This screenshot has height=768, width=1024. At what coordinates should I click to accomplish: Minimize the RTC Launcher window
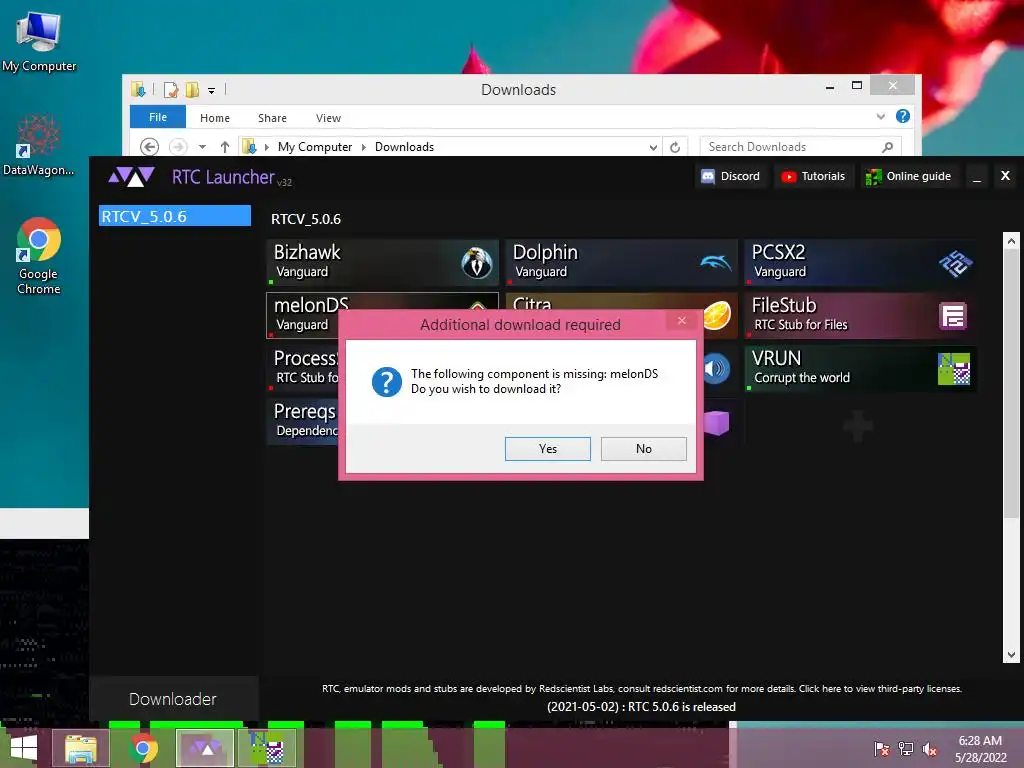(x=976, y=176)
